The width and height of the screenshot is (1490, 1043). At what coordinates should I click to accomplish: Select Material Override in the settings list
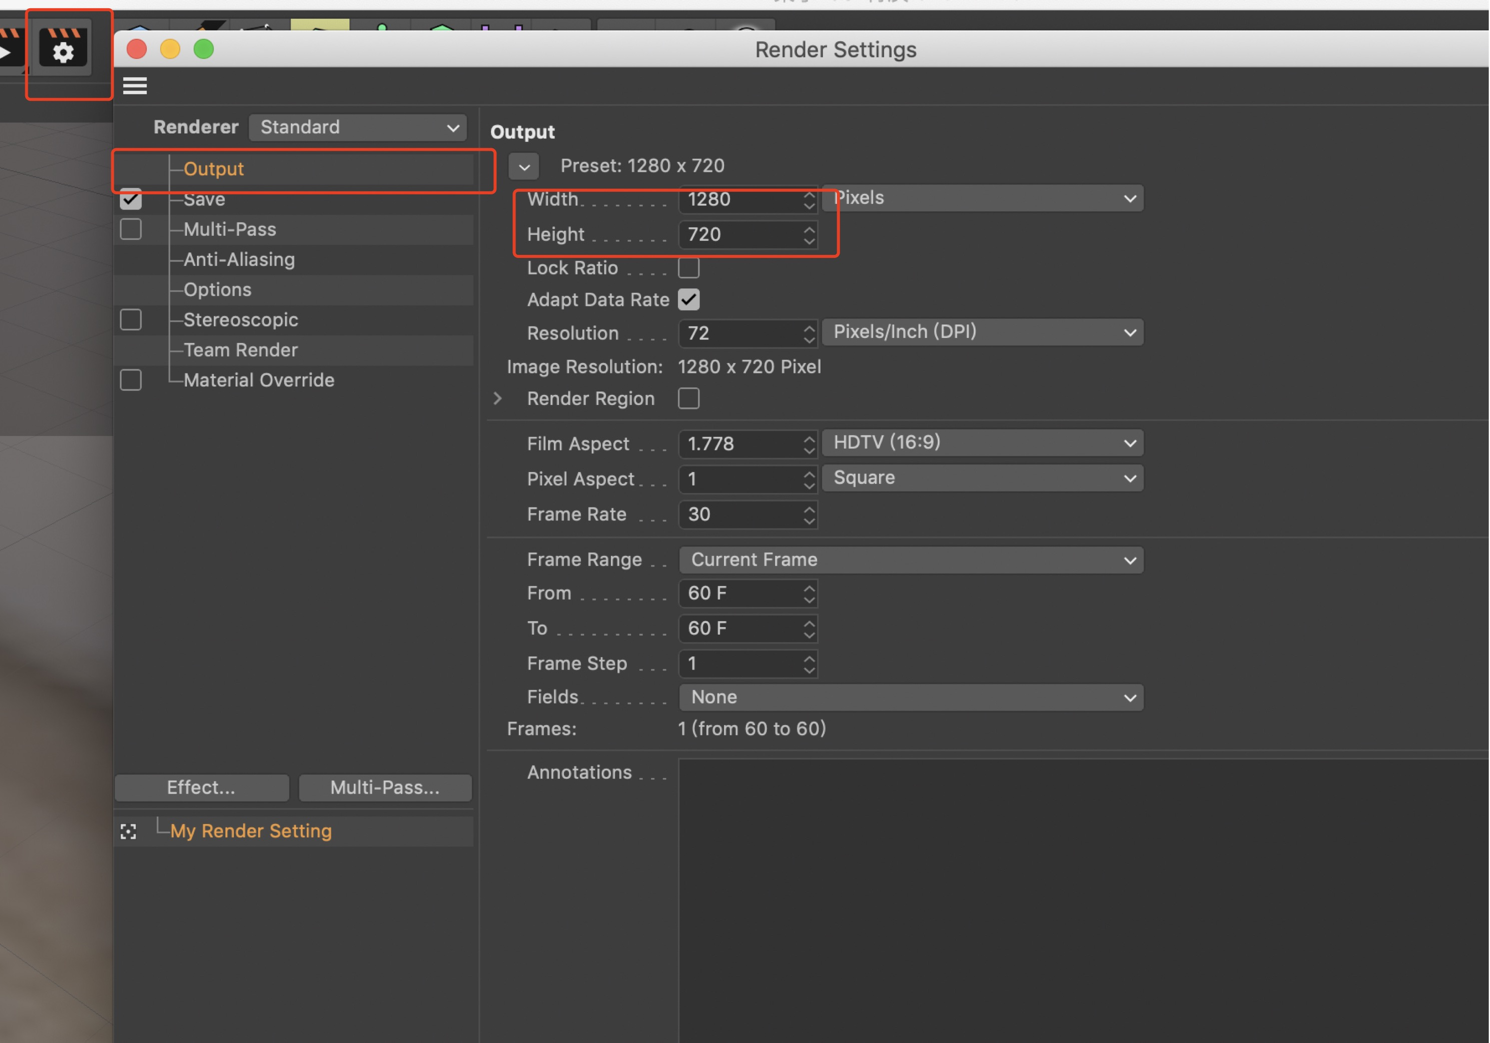[259, 380]
